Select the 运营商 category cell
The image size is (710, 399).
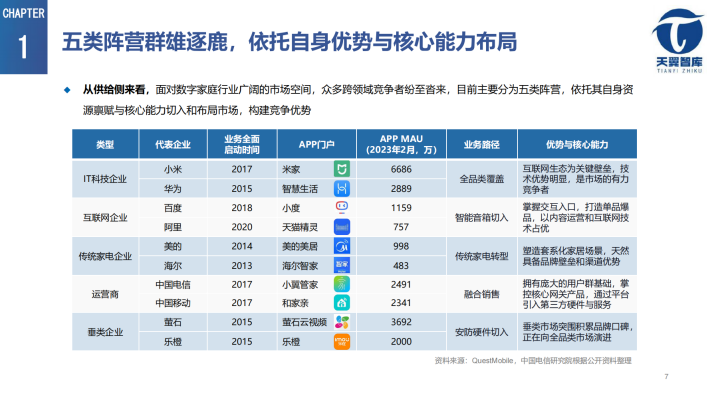tap(105, 294)
